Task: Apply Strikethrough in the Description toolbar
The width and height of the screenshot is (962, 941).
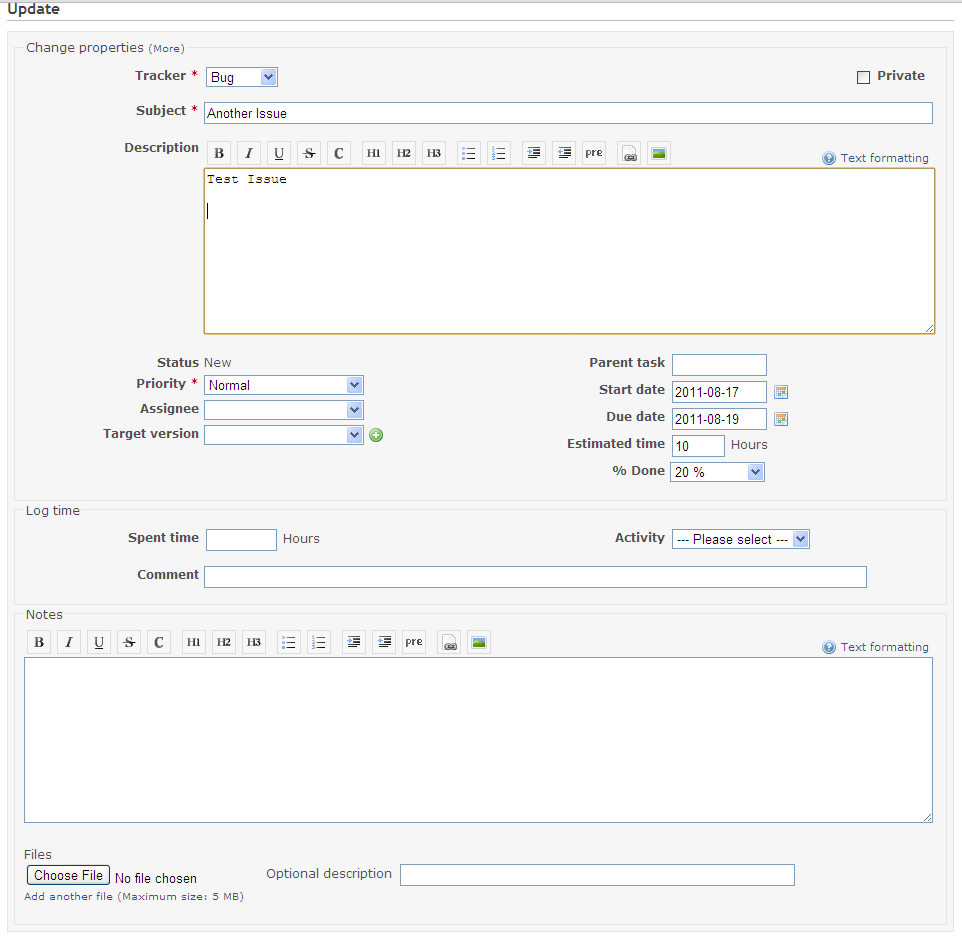Action: tap(309, 153)
